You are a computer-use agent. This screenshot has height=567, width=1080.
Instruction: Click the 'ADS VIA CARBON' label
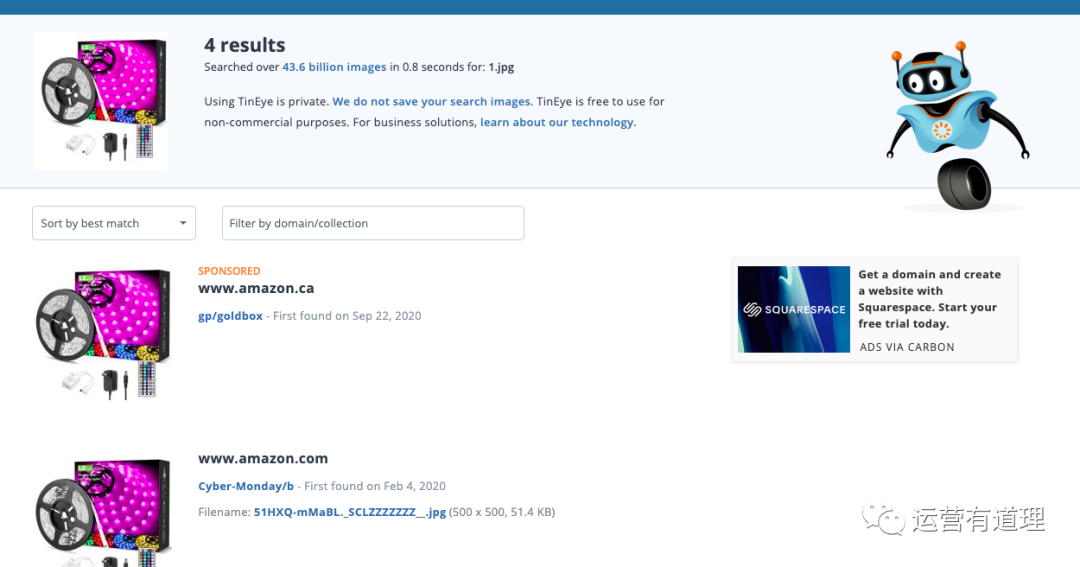pos(907,347)
